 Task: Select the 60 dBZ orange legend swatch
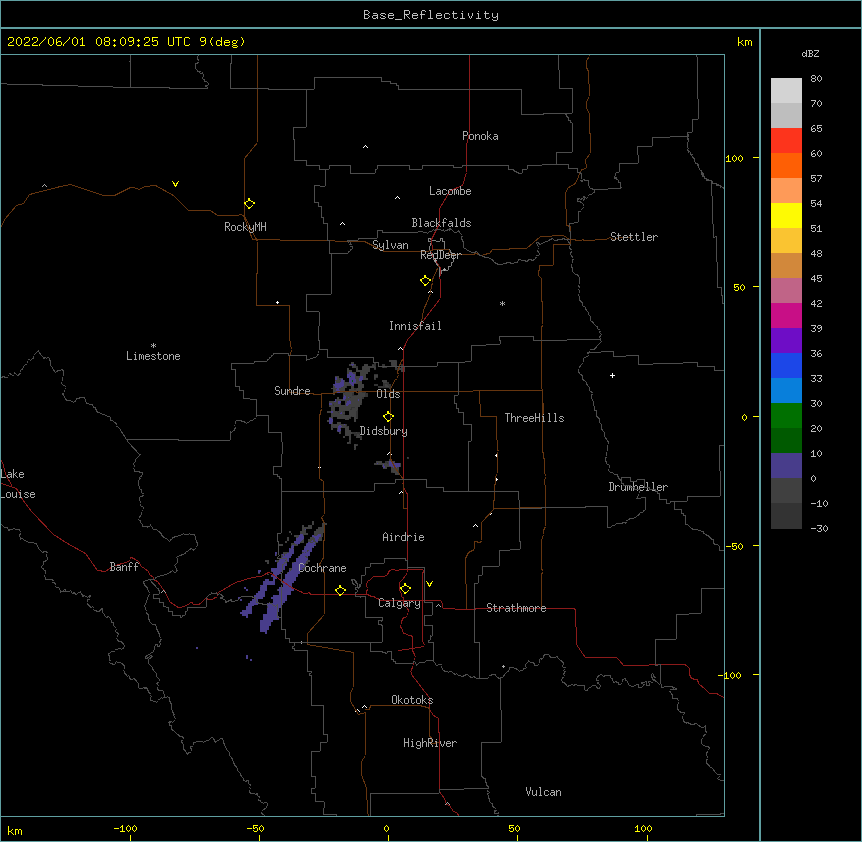pyautogui.click(x=786, y=165)
